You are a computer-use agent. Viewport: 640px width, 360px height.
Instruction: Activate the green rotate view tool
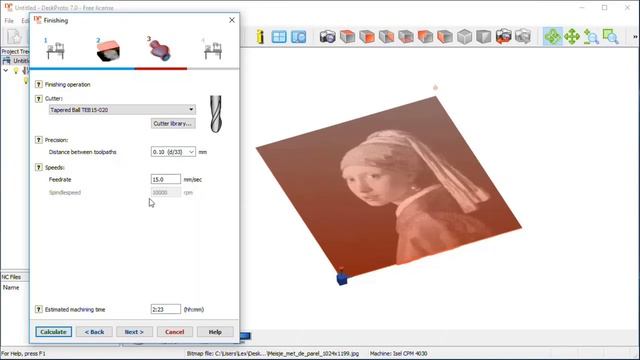553,37
